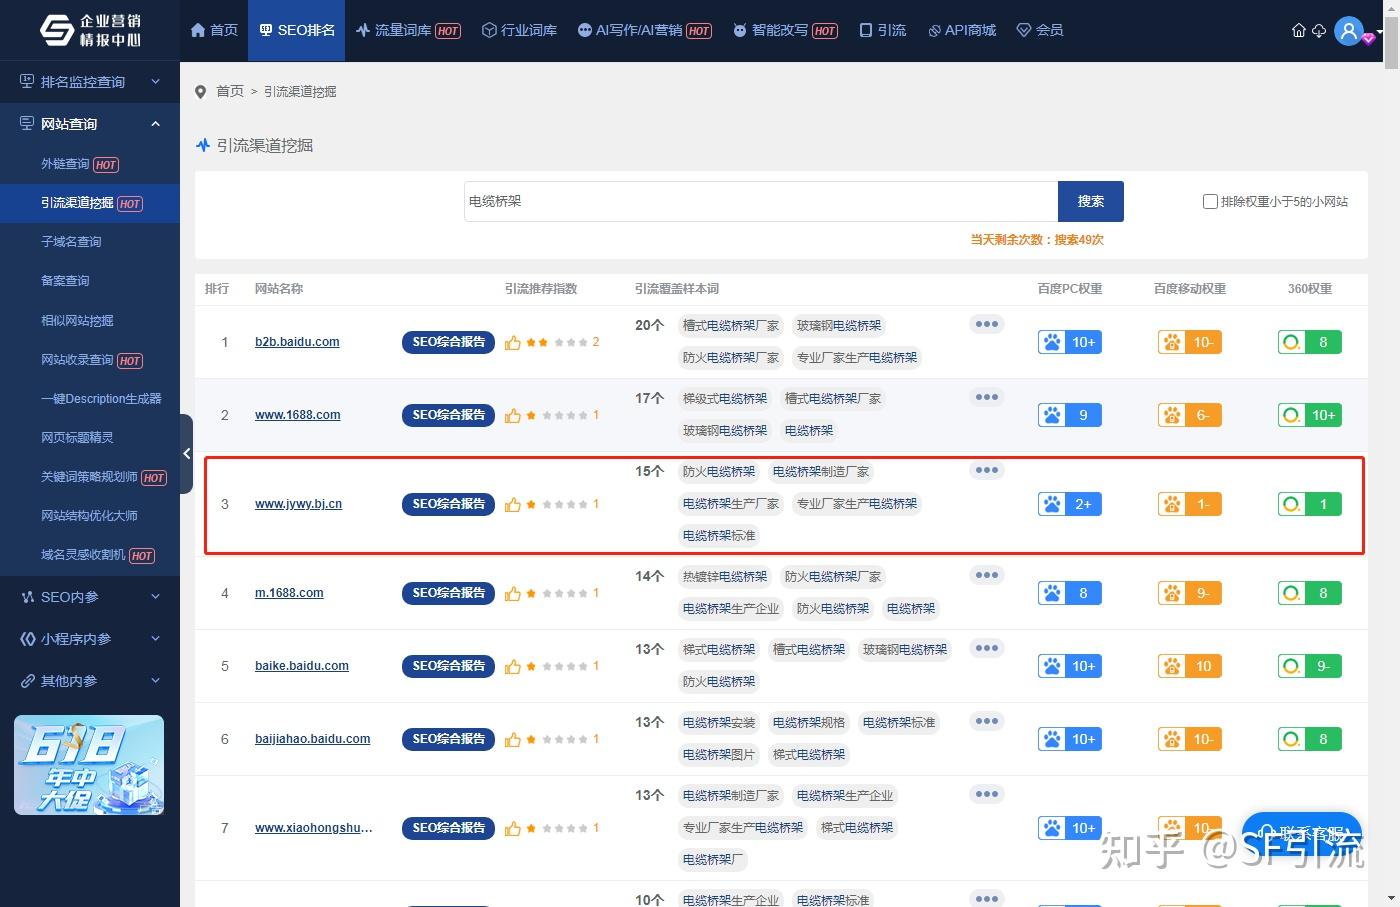This screenshot has width=1400, height=907.
Task: Open the user avatar menu
Action: tap(1350, 31)
